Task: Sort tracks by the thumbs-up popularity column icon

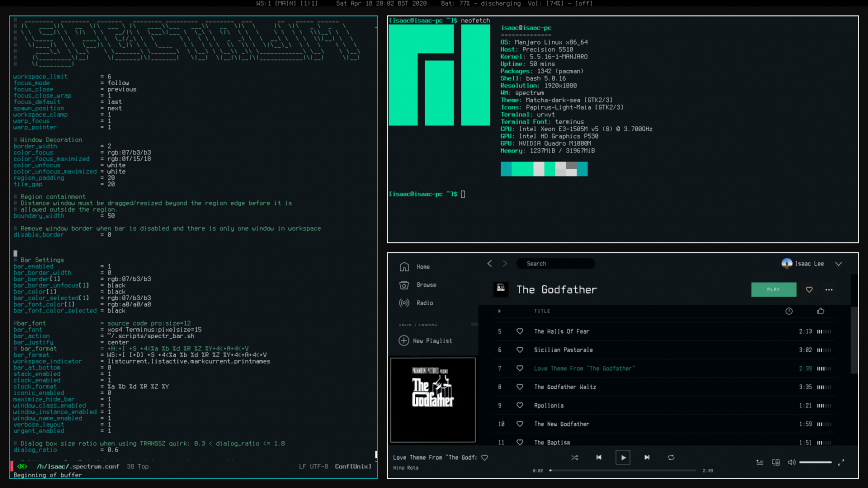Action: (x=820, y=311)
